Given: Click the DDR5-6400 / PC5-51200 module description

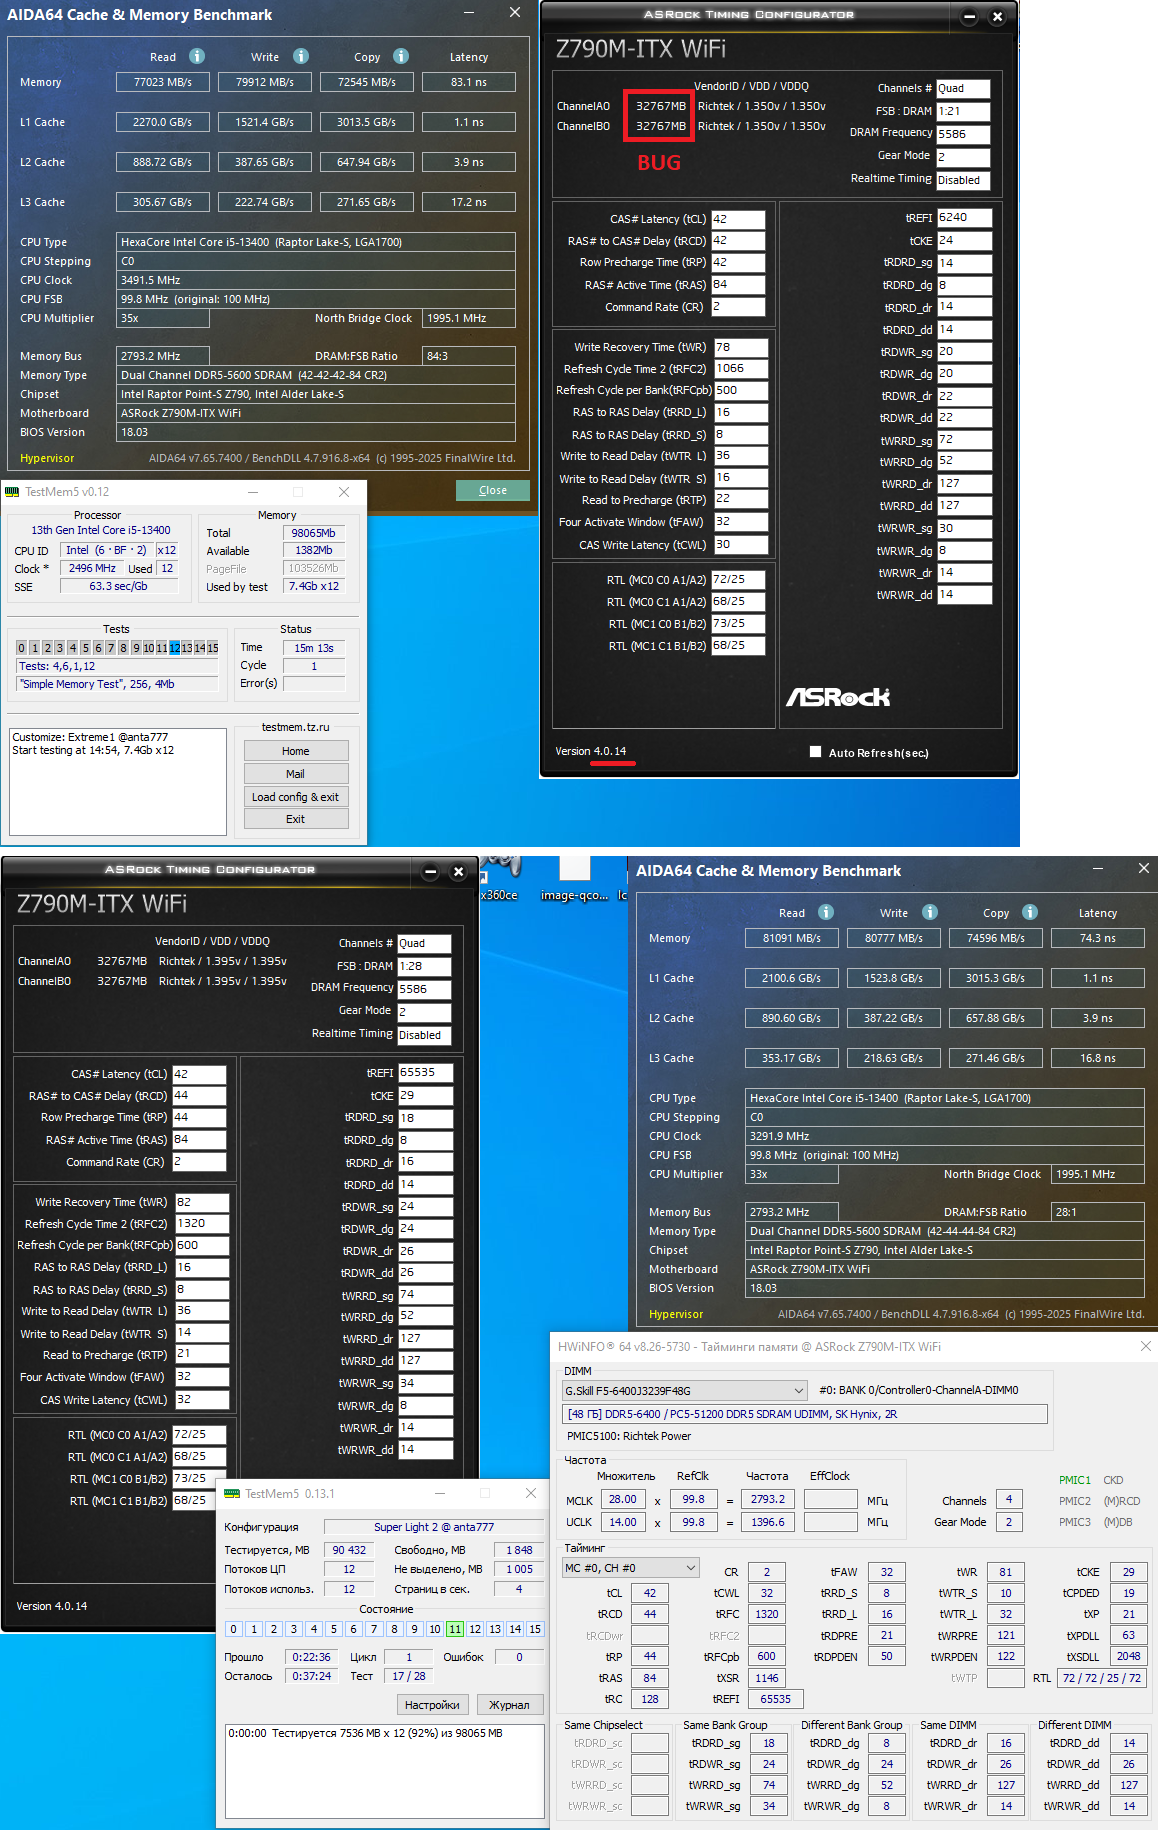Looking at the screenshot, I should coord(805,1414).
